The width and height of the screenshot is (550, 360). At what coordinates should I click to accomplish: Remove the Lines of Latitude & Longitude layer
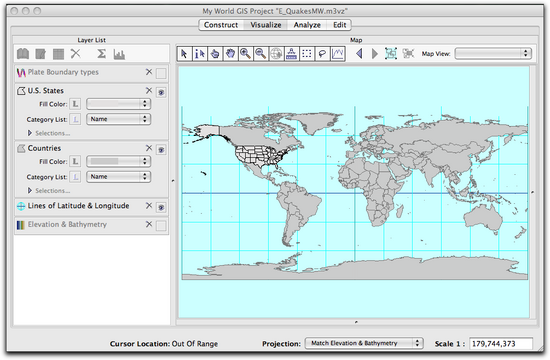coord(149,206)
